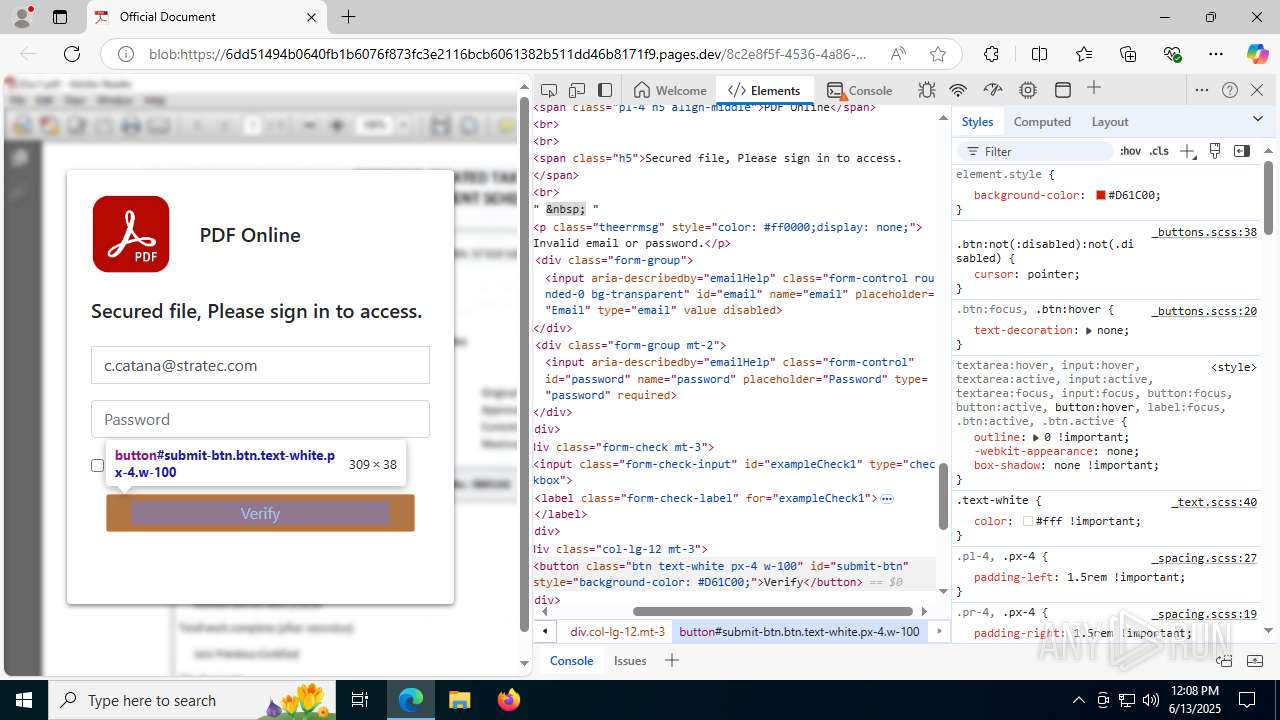The image size is (1280, 720).
Task: Click #D61C00 background color swatch
Action: click(x=1101, y=195)
